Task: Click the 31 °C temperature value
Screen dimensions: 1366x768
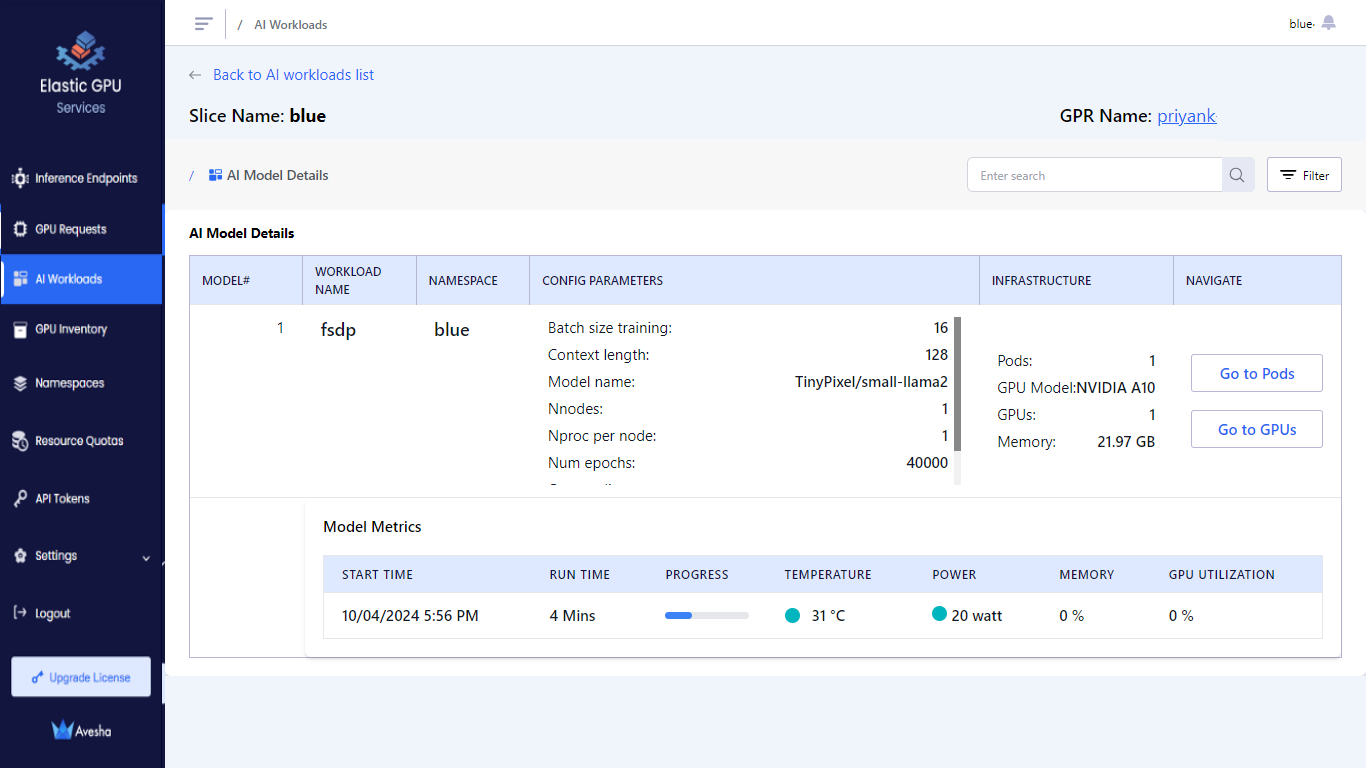Action: [828, 616]
